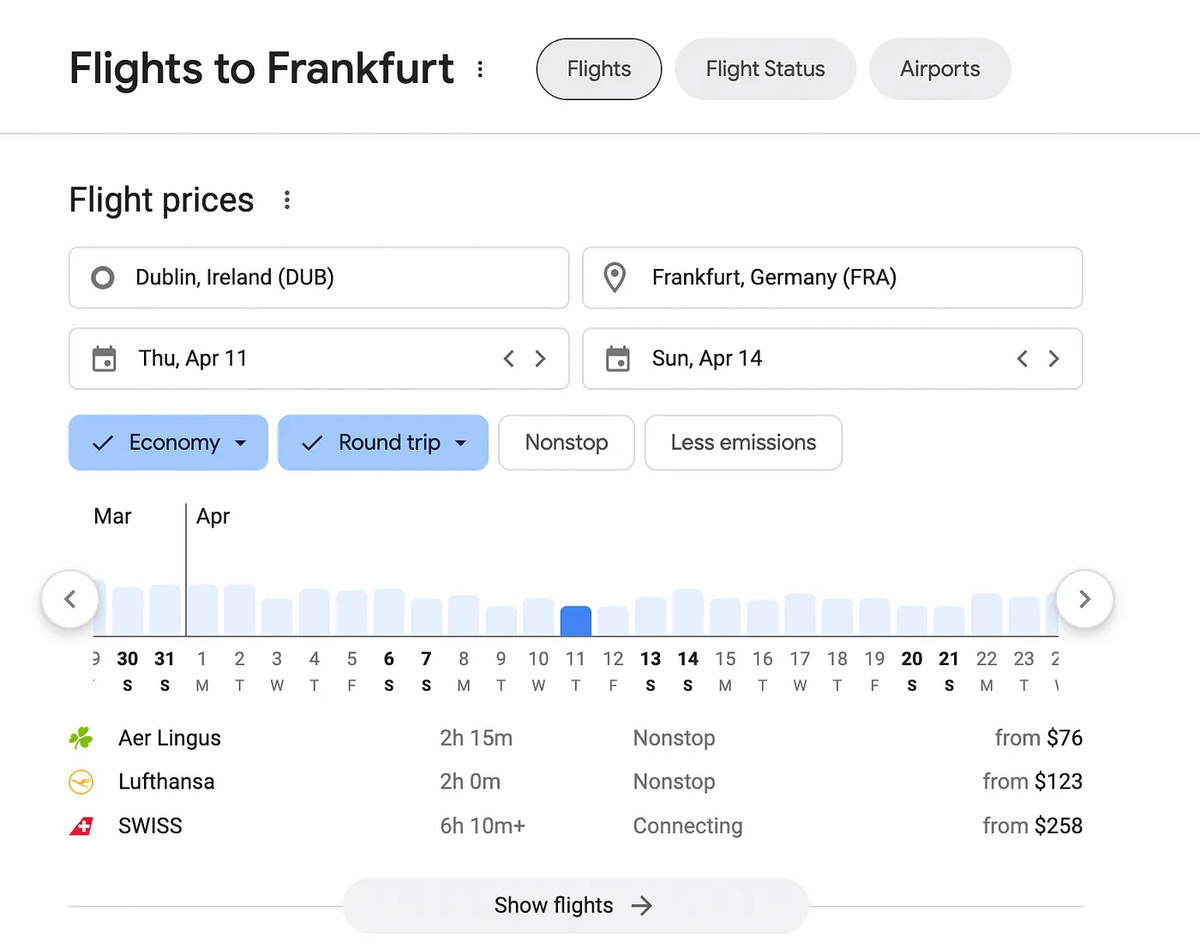Switch to the Flight Status tab

(x=765, y=69)
